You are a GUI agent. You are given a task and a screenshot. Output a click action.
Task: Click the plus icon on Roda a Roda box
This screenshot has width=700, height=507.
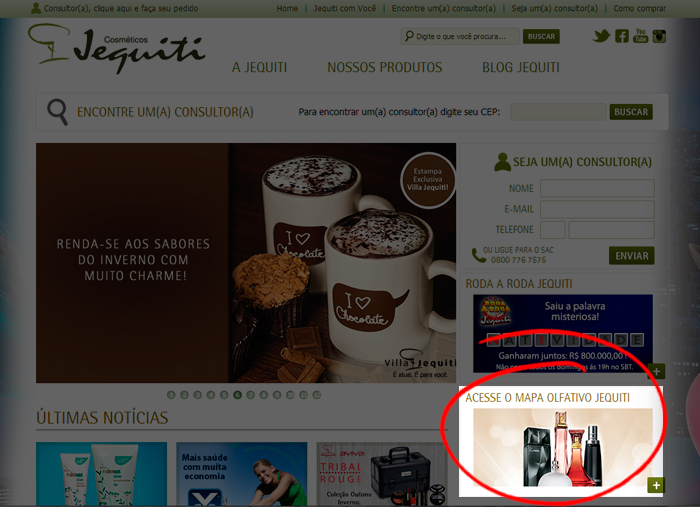pos(657,371)
